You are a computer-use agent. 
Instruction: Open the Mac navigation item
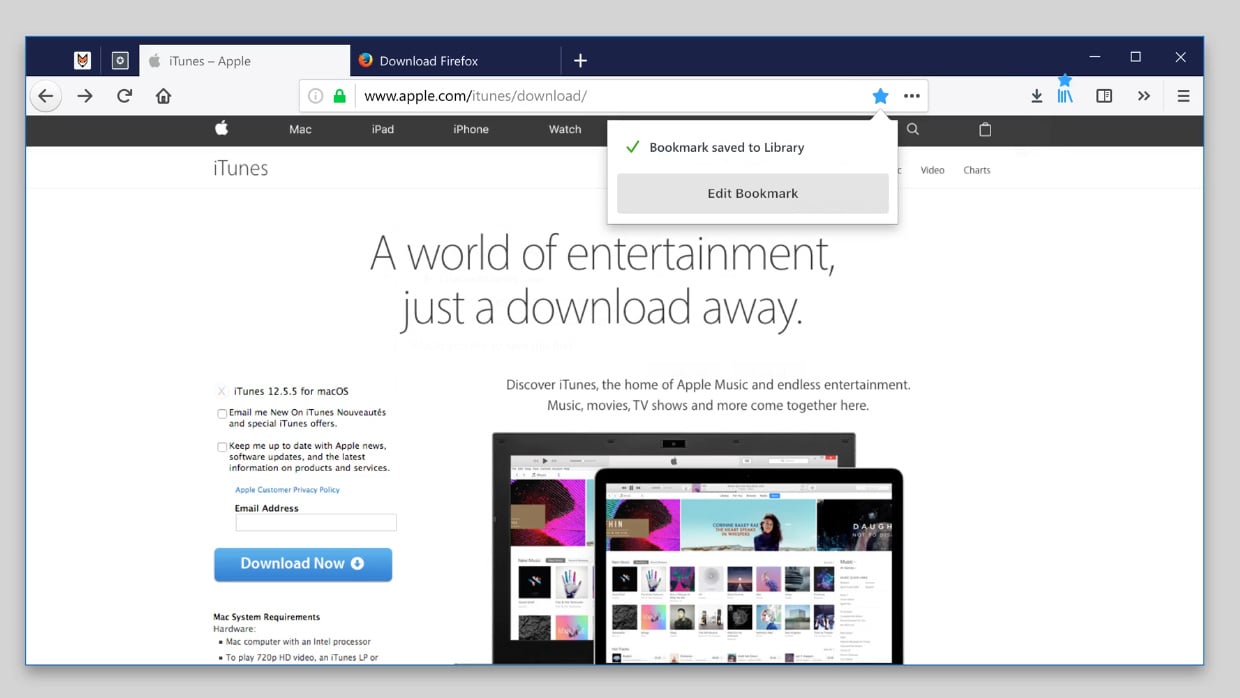(300, 129)
